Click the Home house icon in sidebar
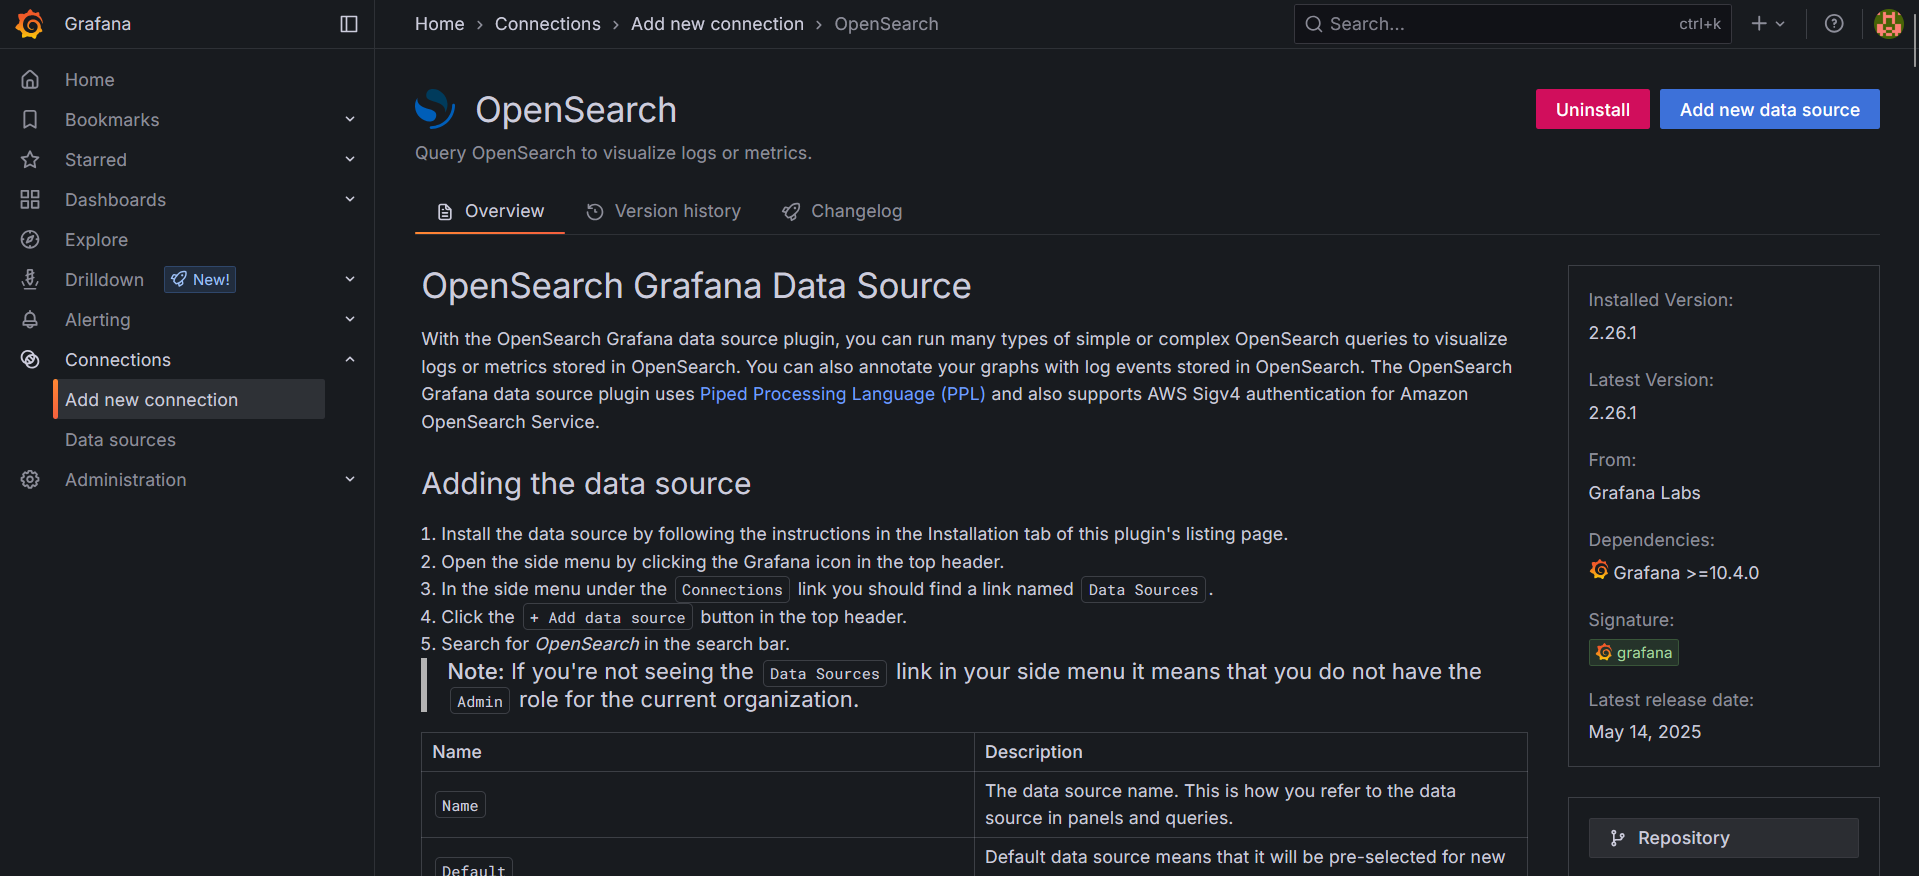 pyautogui.click(x=30, y=80)
